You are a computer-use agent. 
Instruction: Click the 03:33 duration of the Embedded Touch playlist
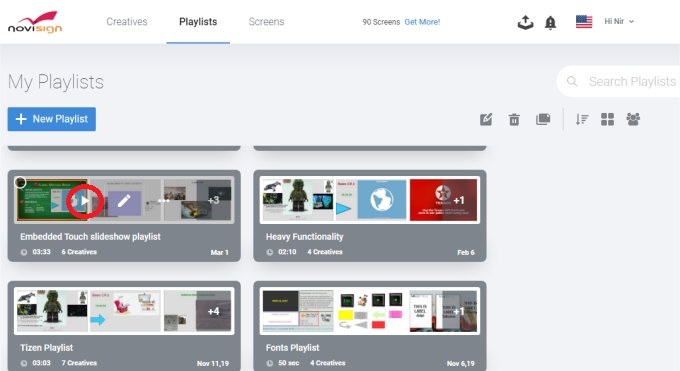41,252
